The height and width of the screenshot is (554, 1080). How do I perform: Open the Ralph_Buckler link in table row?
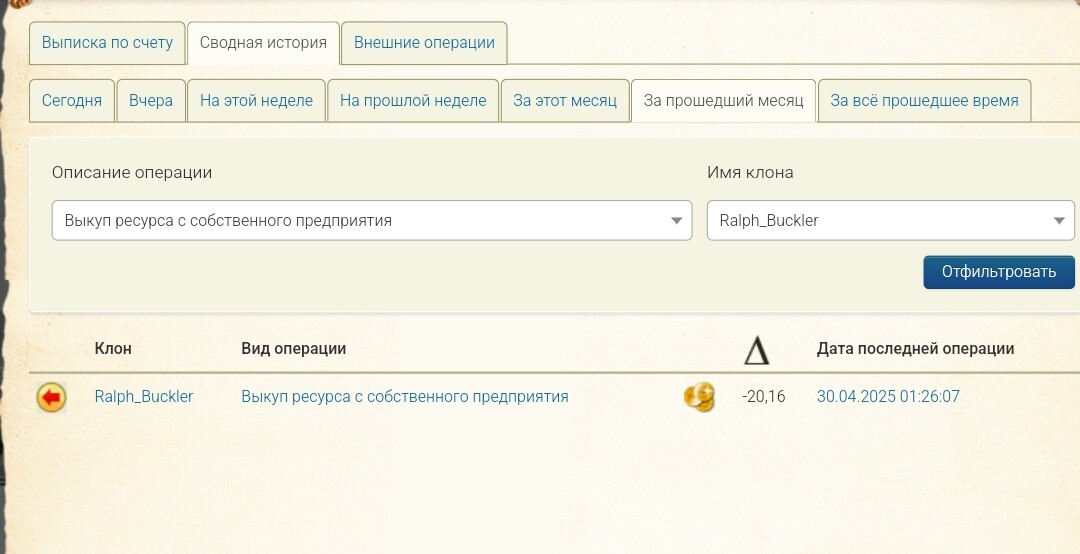(x=144, y=397)
